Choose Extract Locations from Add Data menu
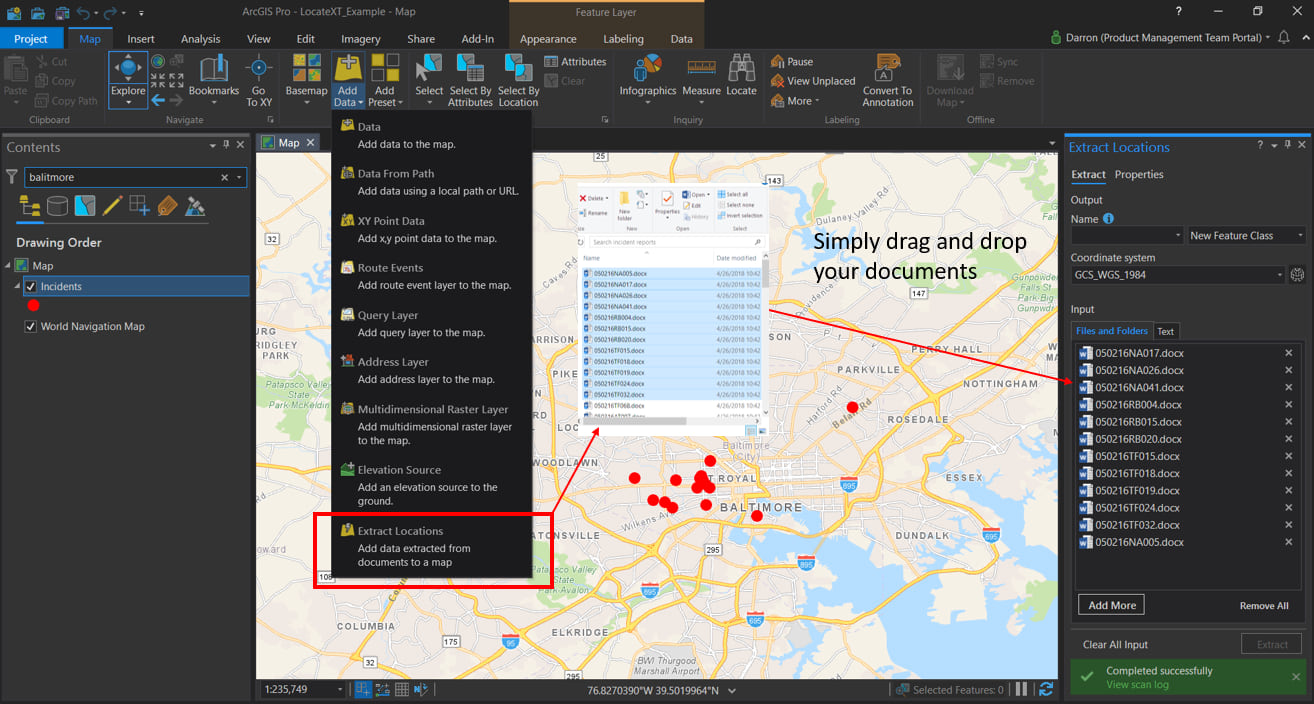The image size is (1314, 704). (x=400, y=531)
